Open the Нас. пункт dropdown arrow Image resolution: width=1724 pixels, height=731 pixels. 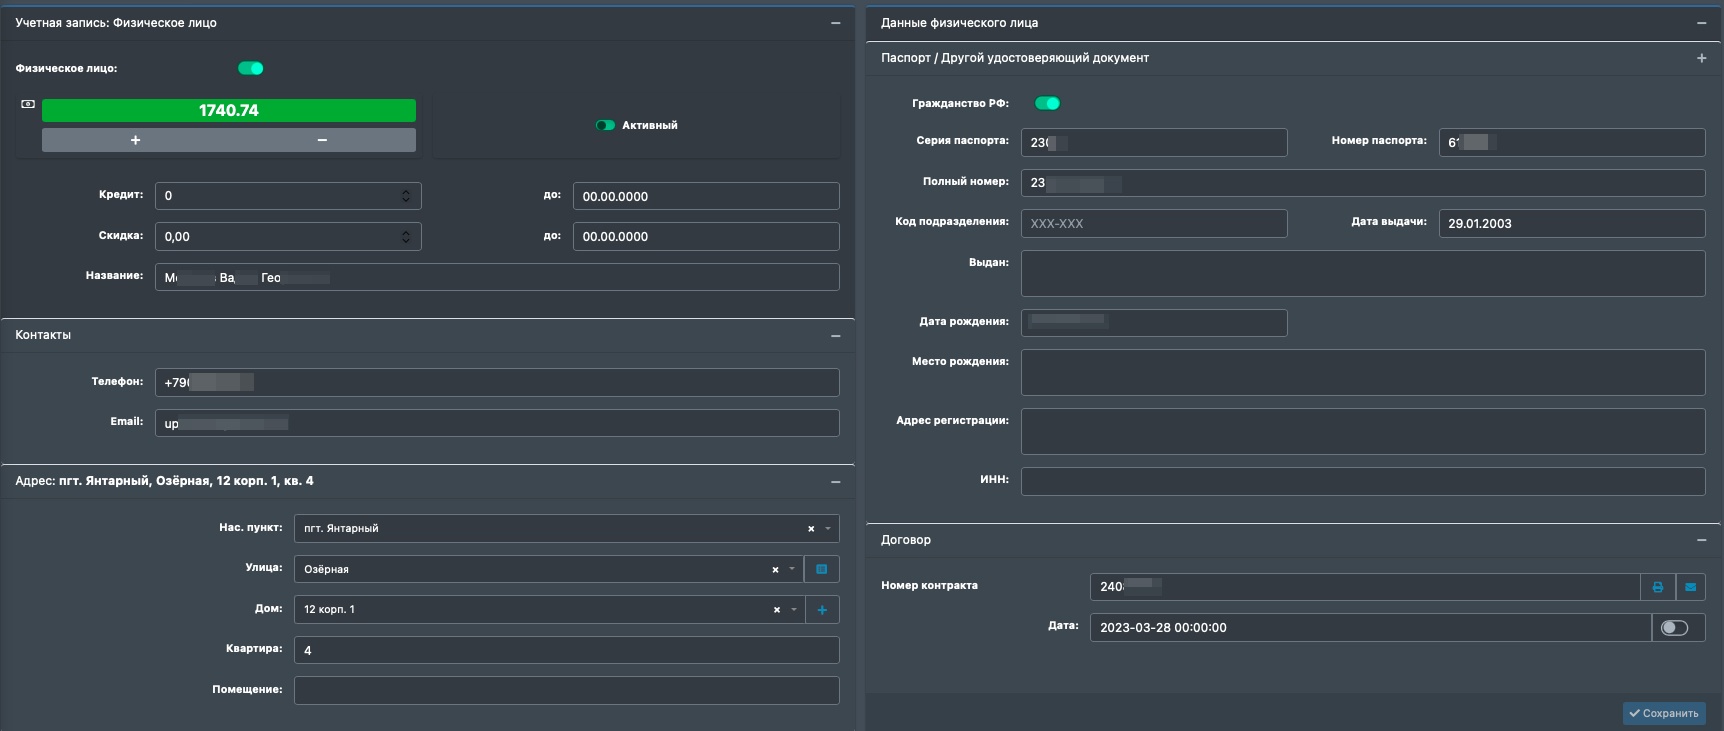click(x=828, y=529)
